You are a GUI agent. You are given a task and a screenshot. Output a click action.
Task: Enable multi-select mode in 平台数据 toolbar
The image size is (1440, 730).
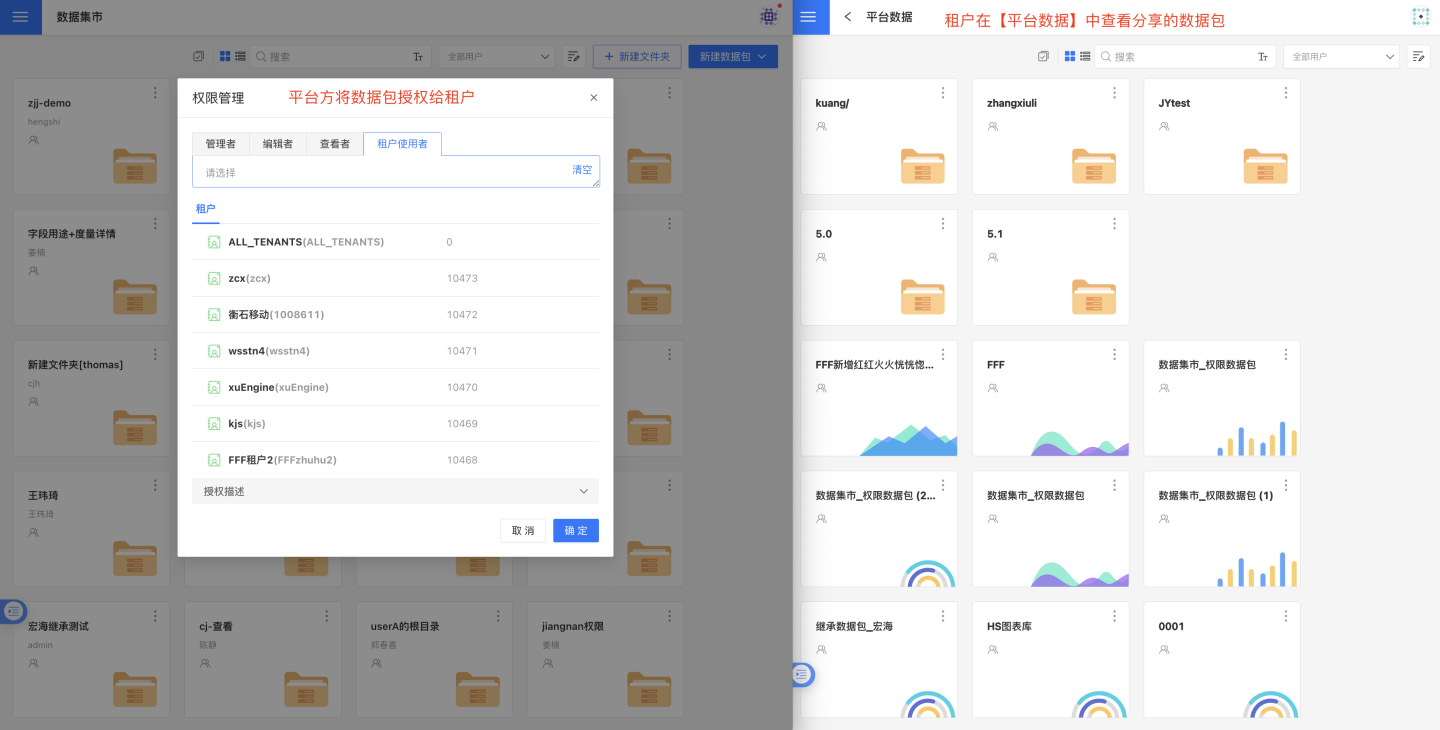(x=1044, y=57)
